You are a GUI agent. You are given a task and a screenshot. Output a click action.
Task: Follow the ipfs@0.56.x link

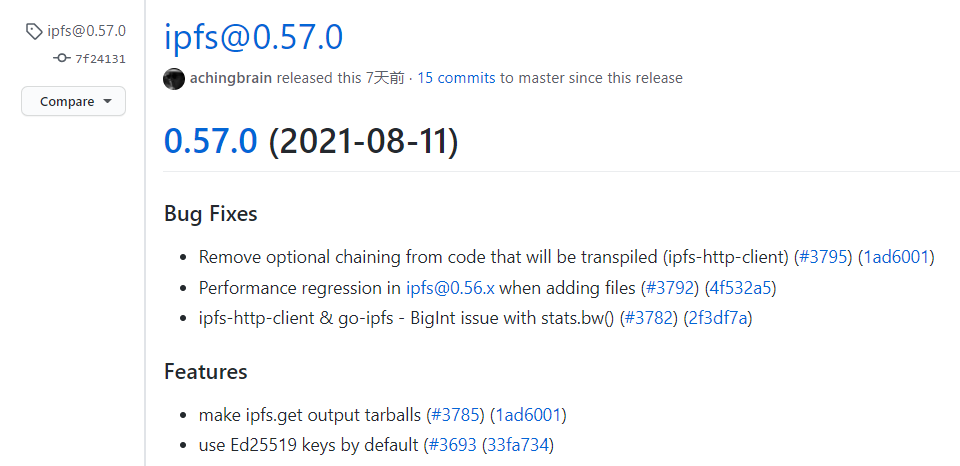pyautogui.click(x=450, y=288)
